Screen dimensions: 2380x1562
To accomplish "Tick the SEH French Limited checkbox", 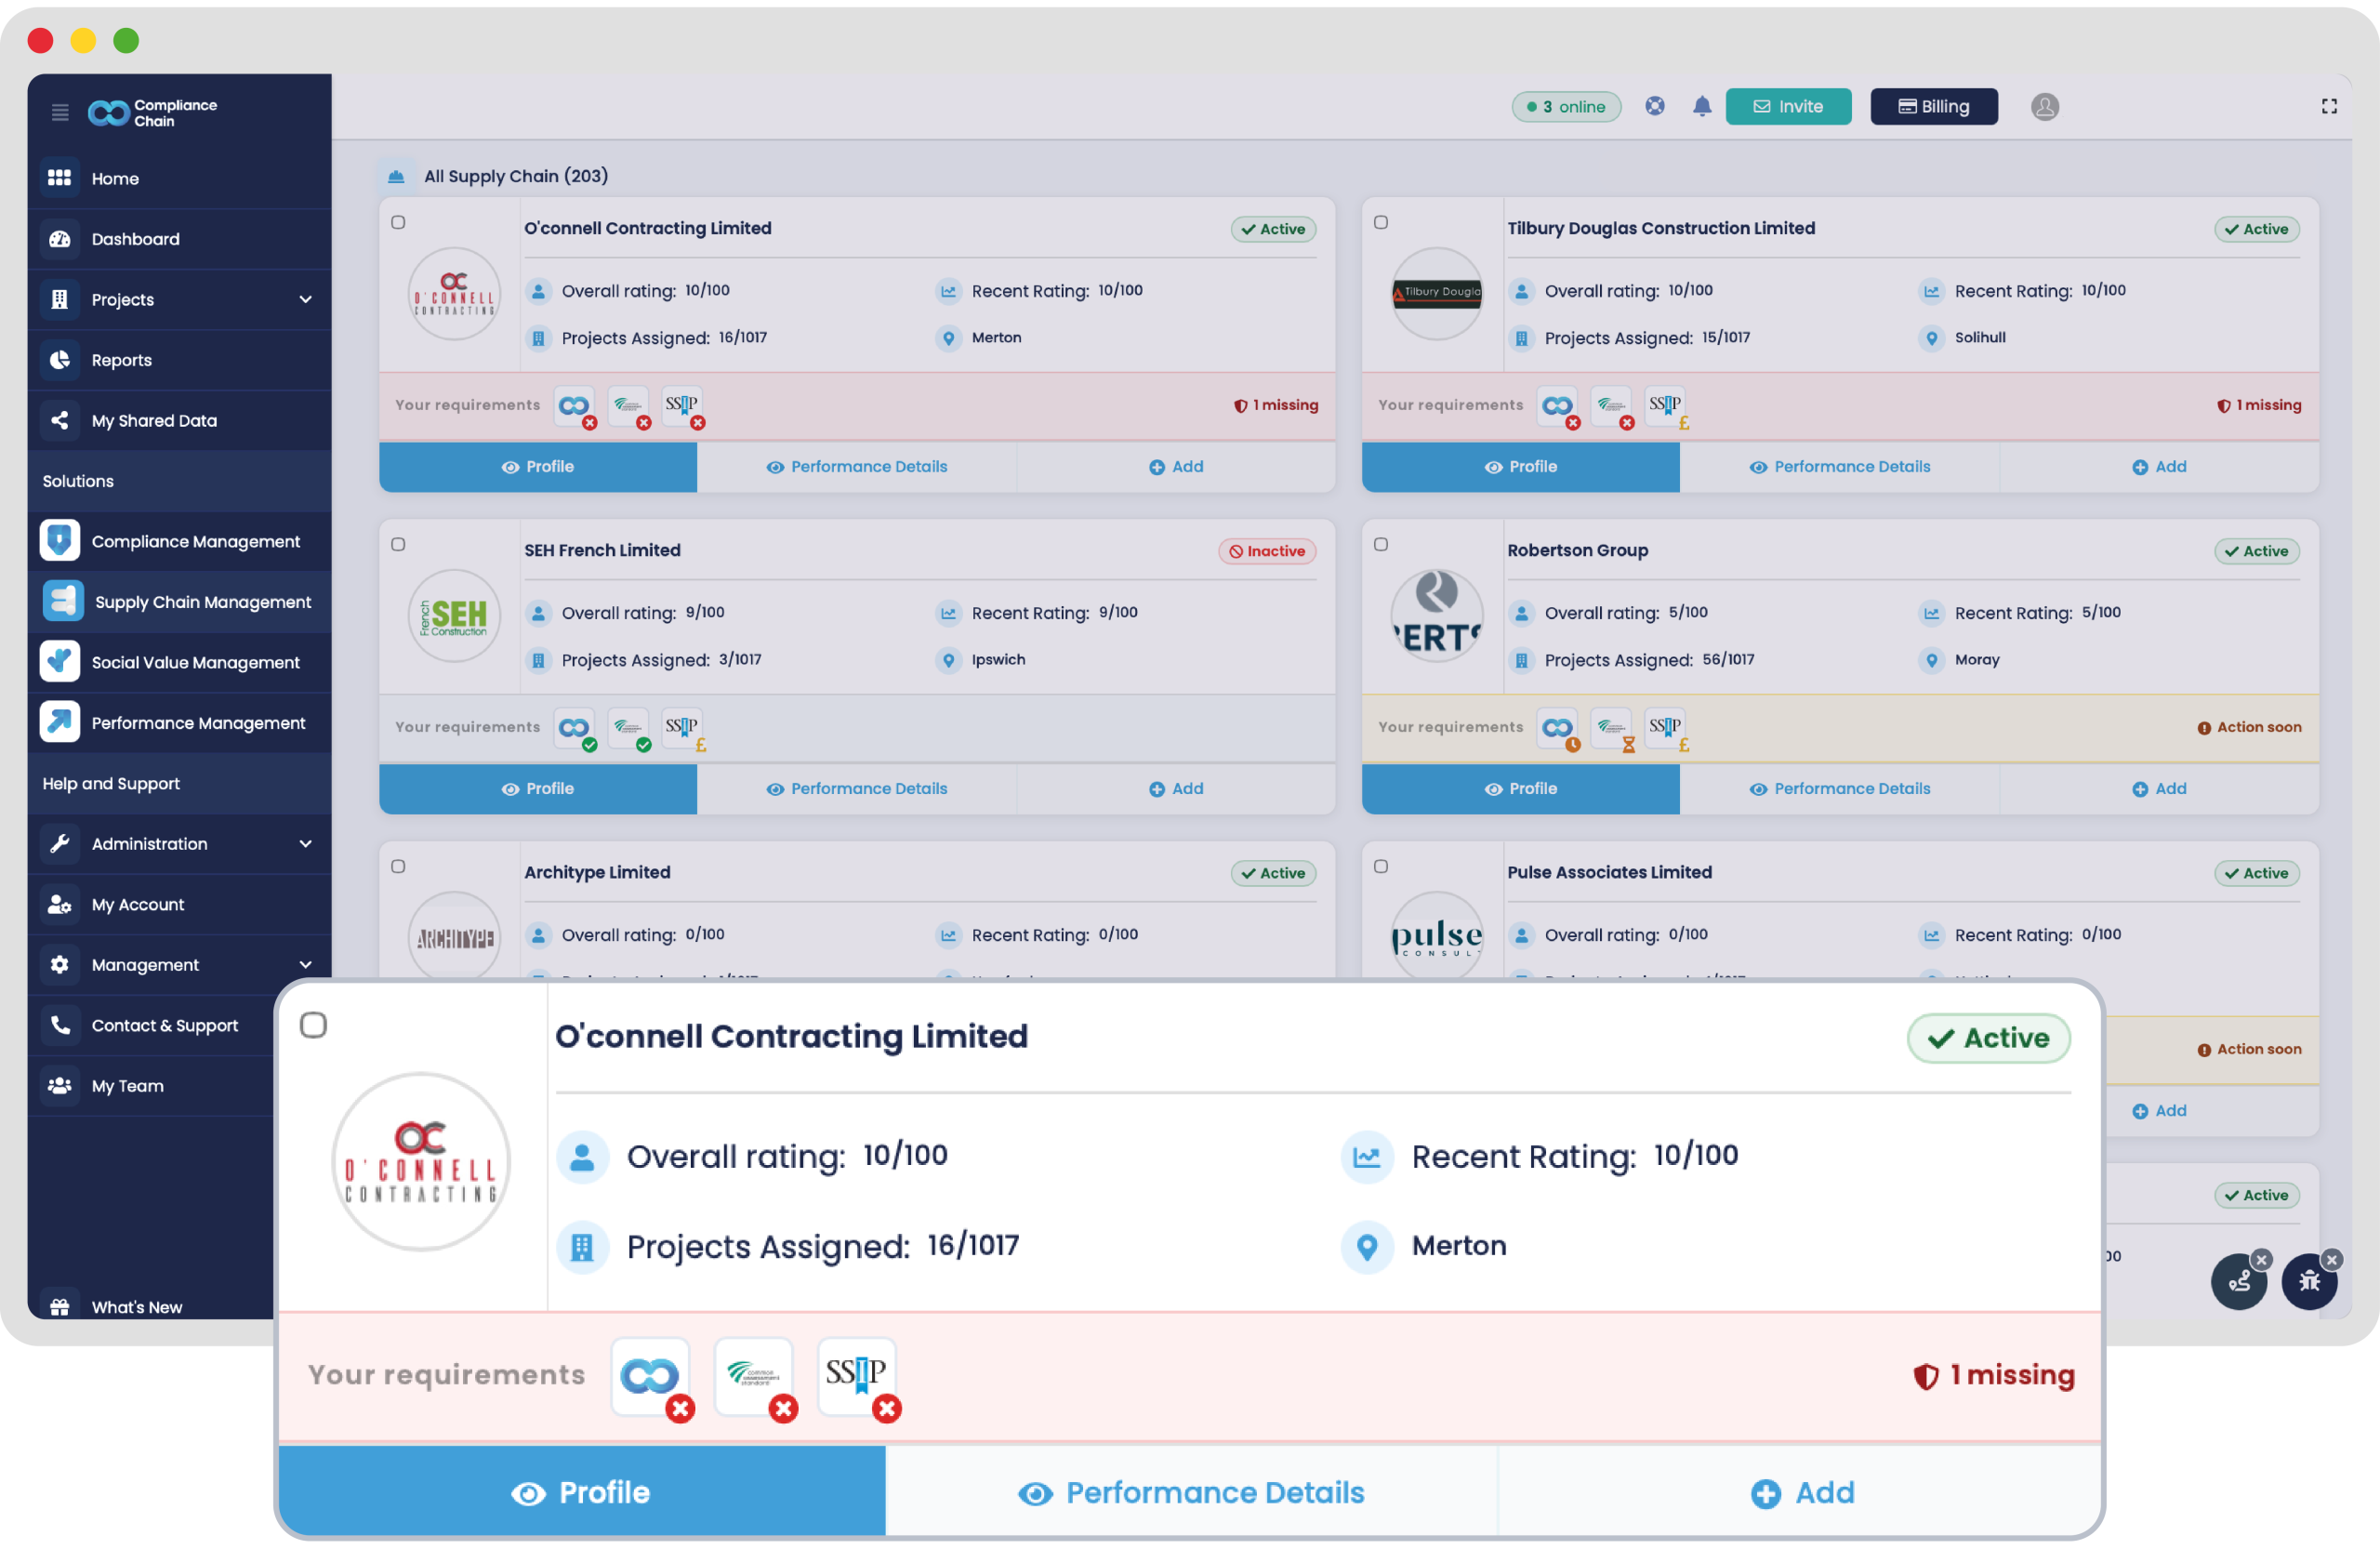I will (398, 544).
